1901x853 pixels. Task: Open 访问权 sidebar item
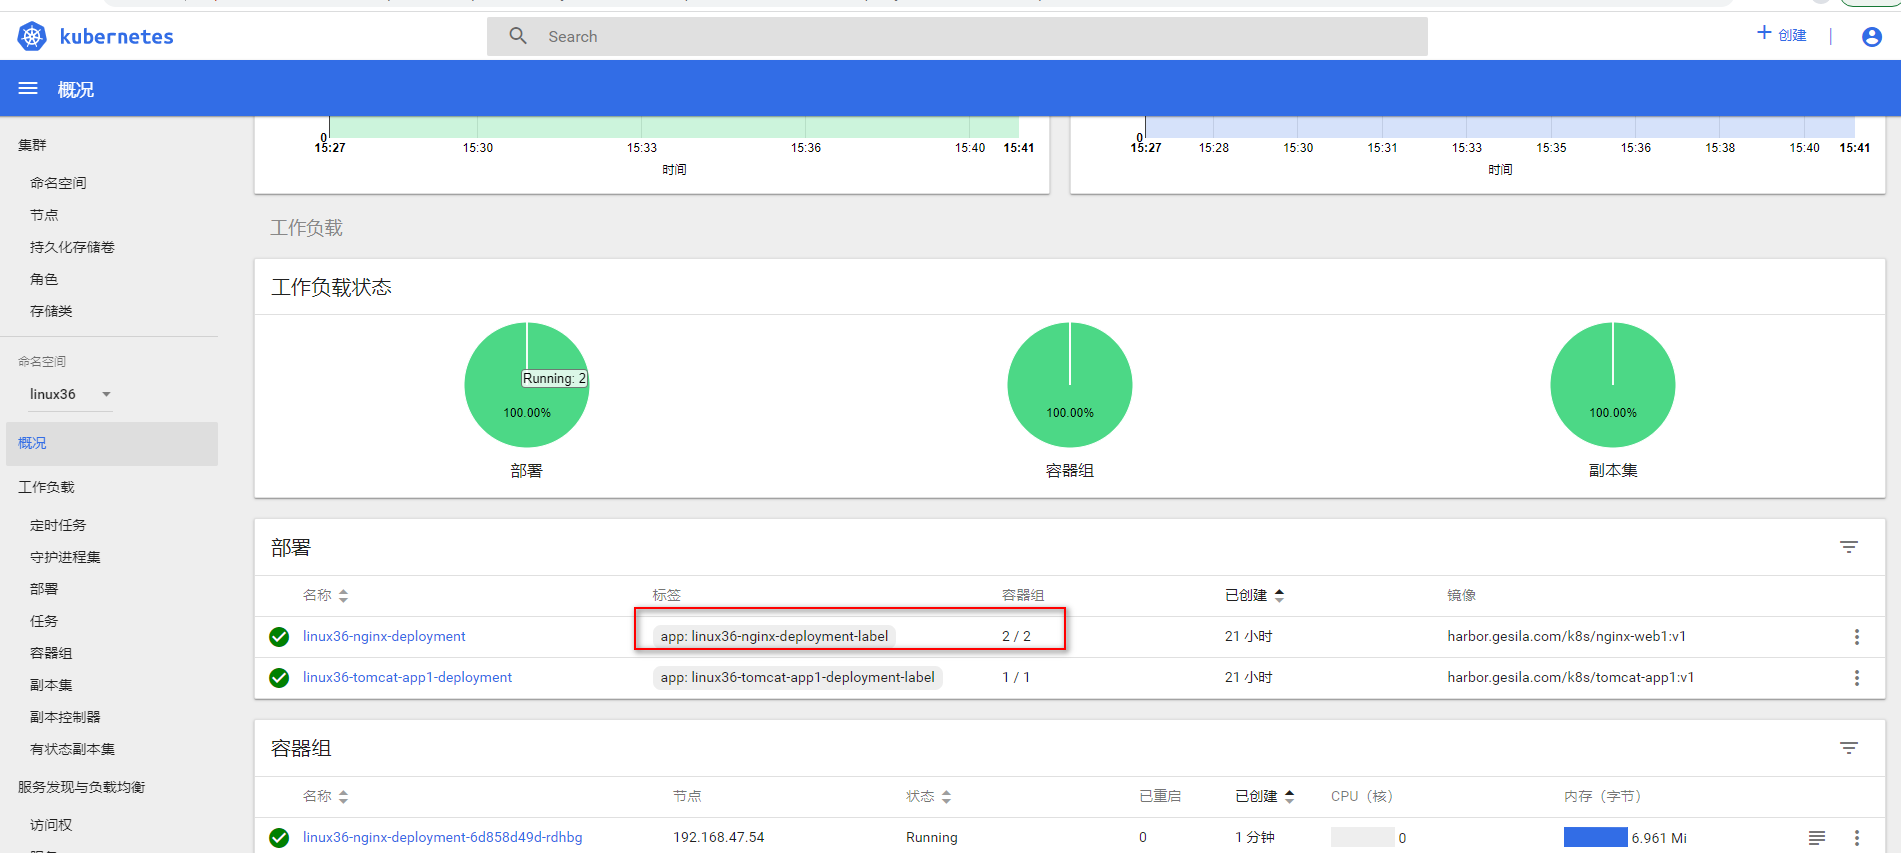click(x=51, y=825)
